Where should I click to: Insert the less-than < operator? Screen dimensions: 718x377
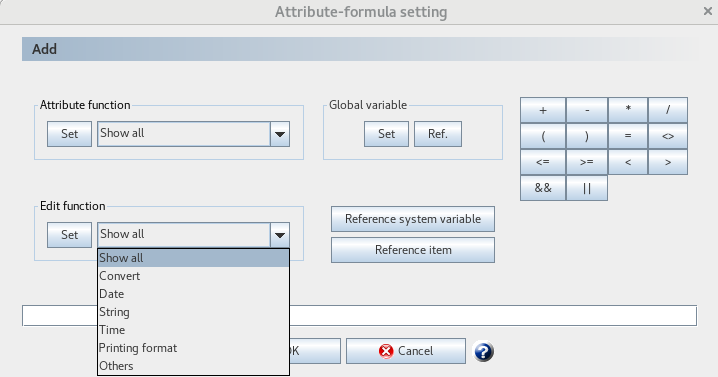[x=628, y=162]
